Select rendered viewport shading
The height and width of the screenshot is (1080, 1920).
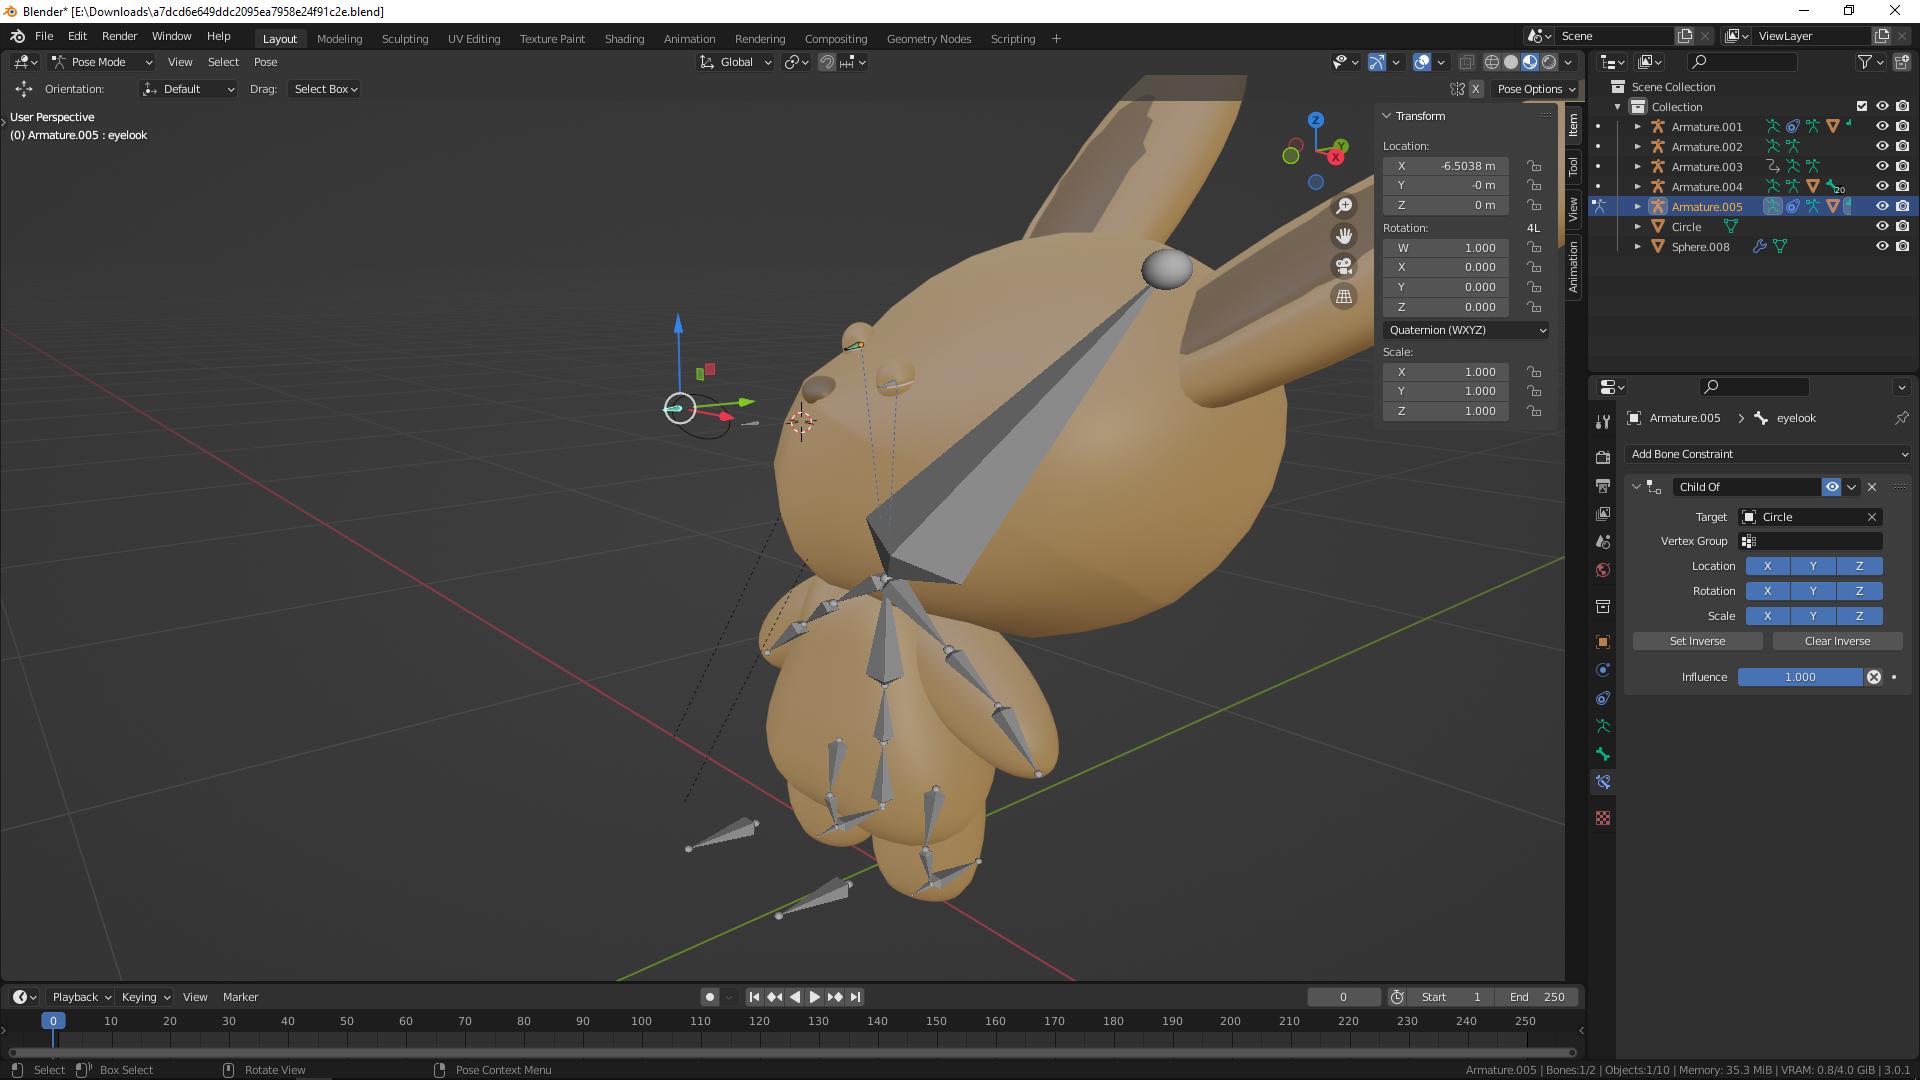point(1549,62)
